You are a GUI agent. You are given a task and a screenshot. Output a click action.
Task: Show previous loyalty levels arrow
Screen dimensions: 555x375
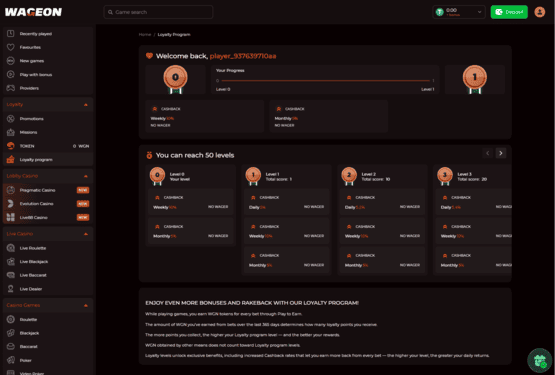(487, 153)
